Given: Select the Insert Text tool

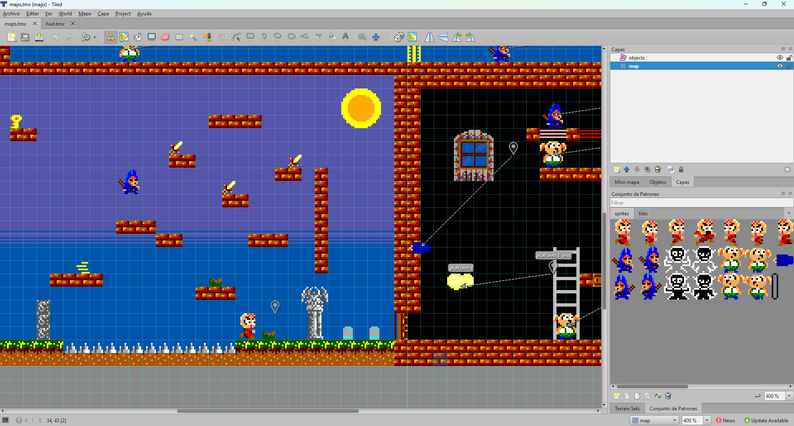Looking at the screenshot, I should [x=345, y=37].
